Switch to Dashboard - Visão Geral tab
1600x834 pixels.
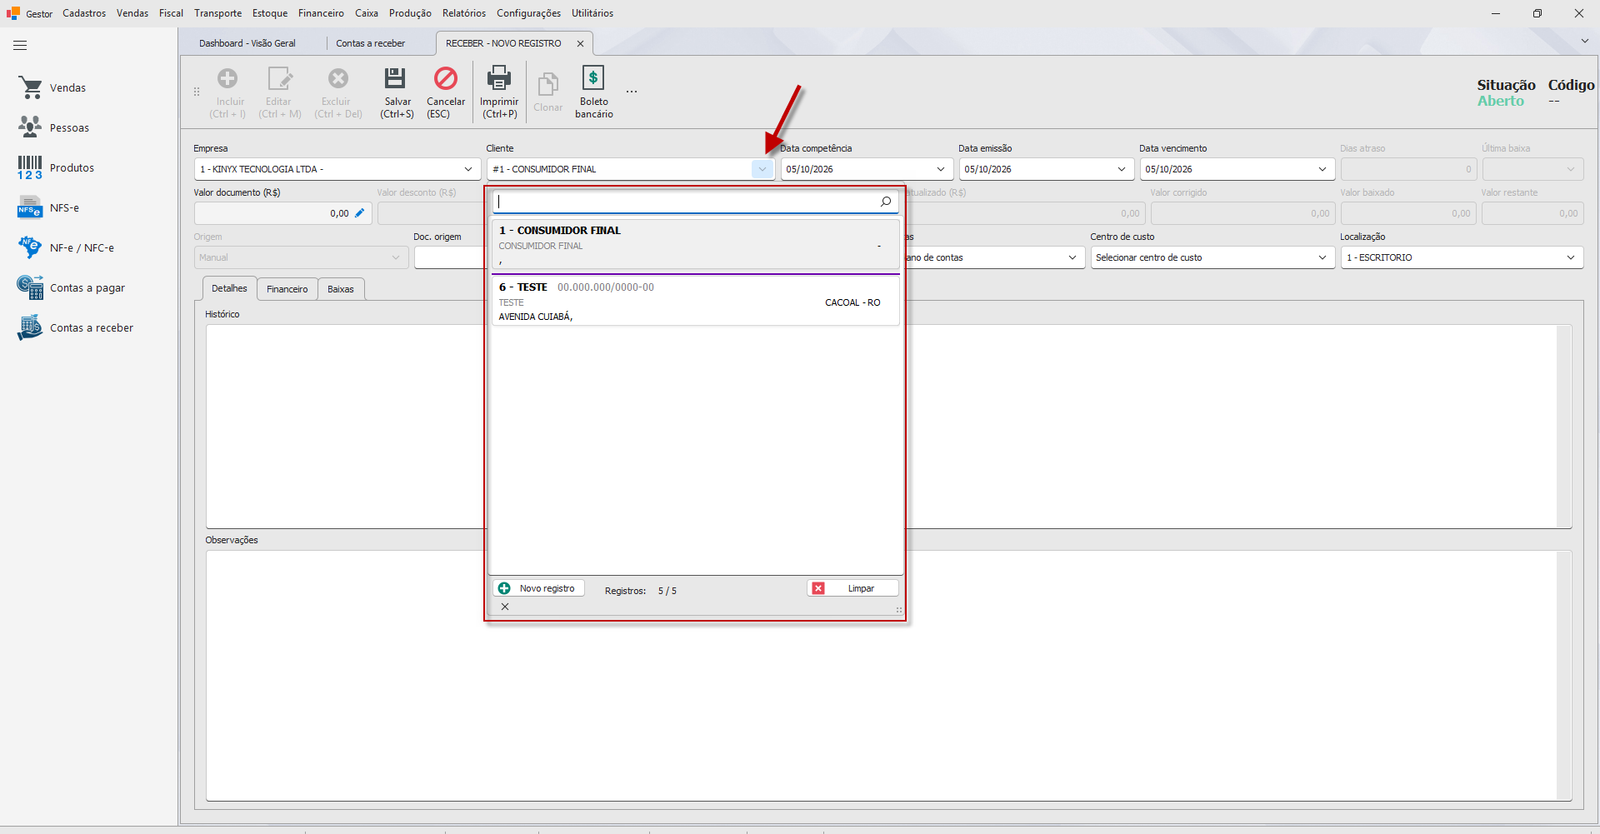247,43
